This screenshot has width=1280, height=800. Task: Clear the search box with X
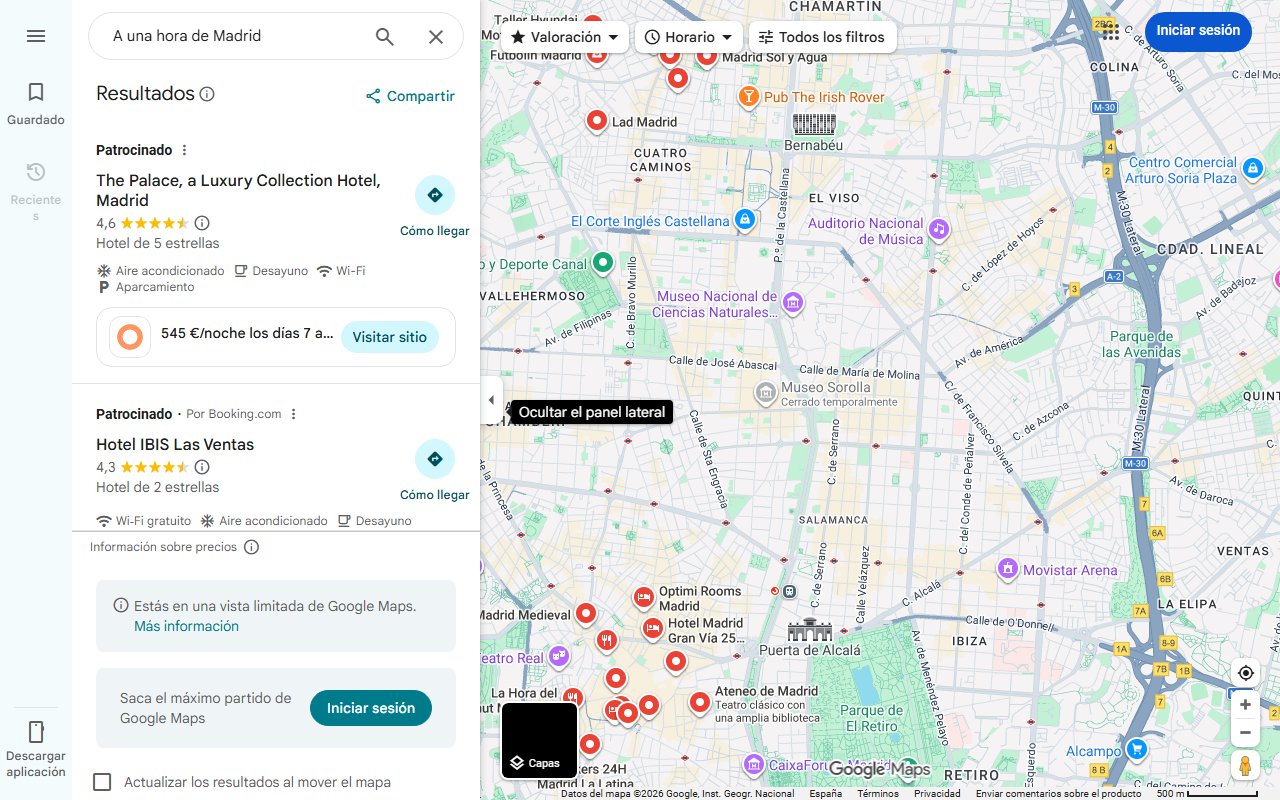pyautogui.click(x=436, y=37)
